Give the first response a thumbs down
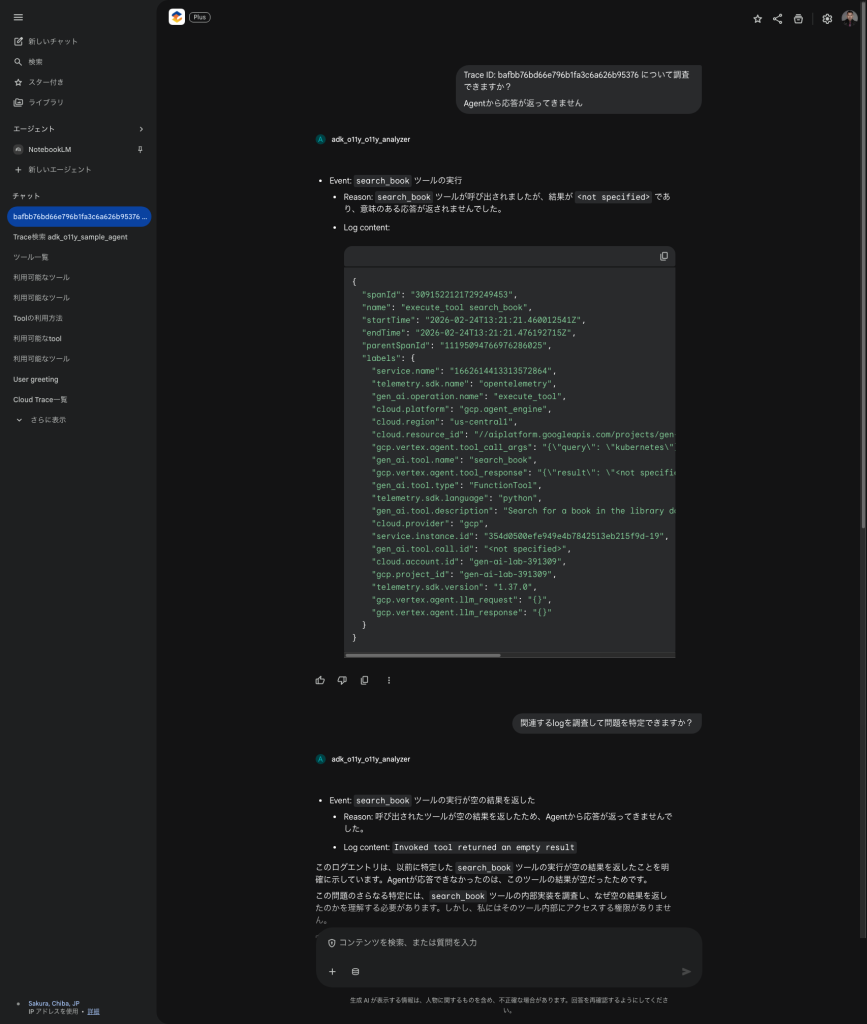This screenshot has width=867, height=1024. click(x=342, y=680)
